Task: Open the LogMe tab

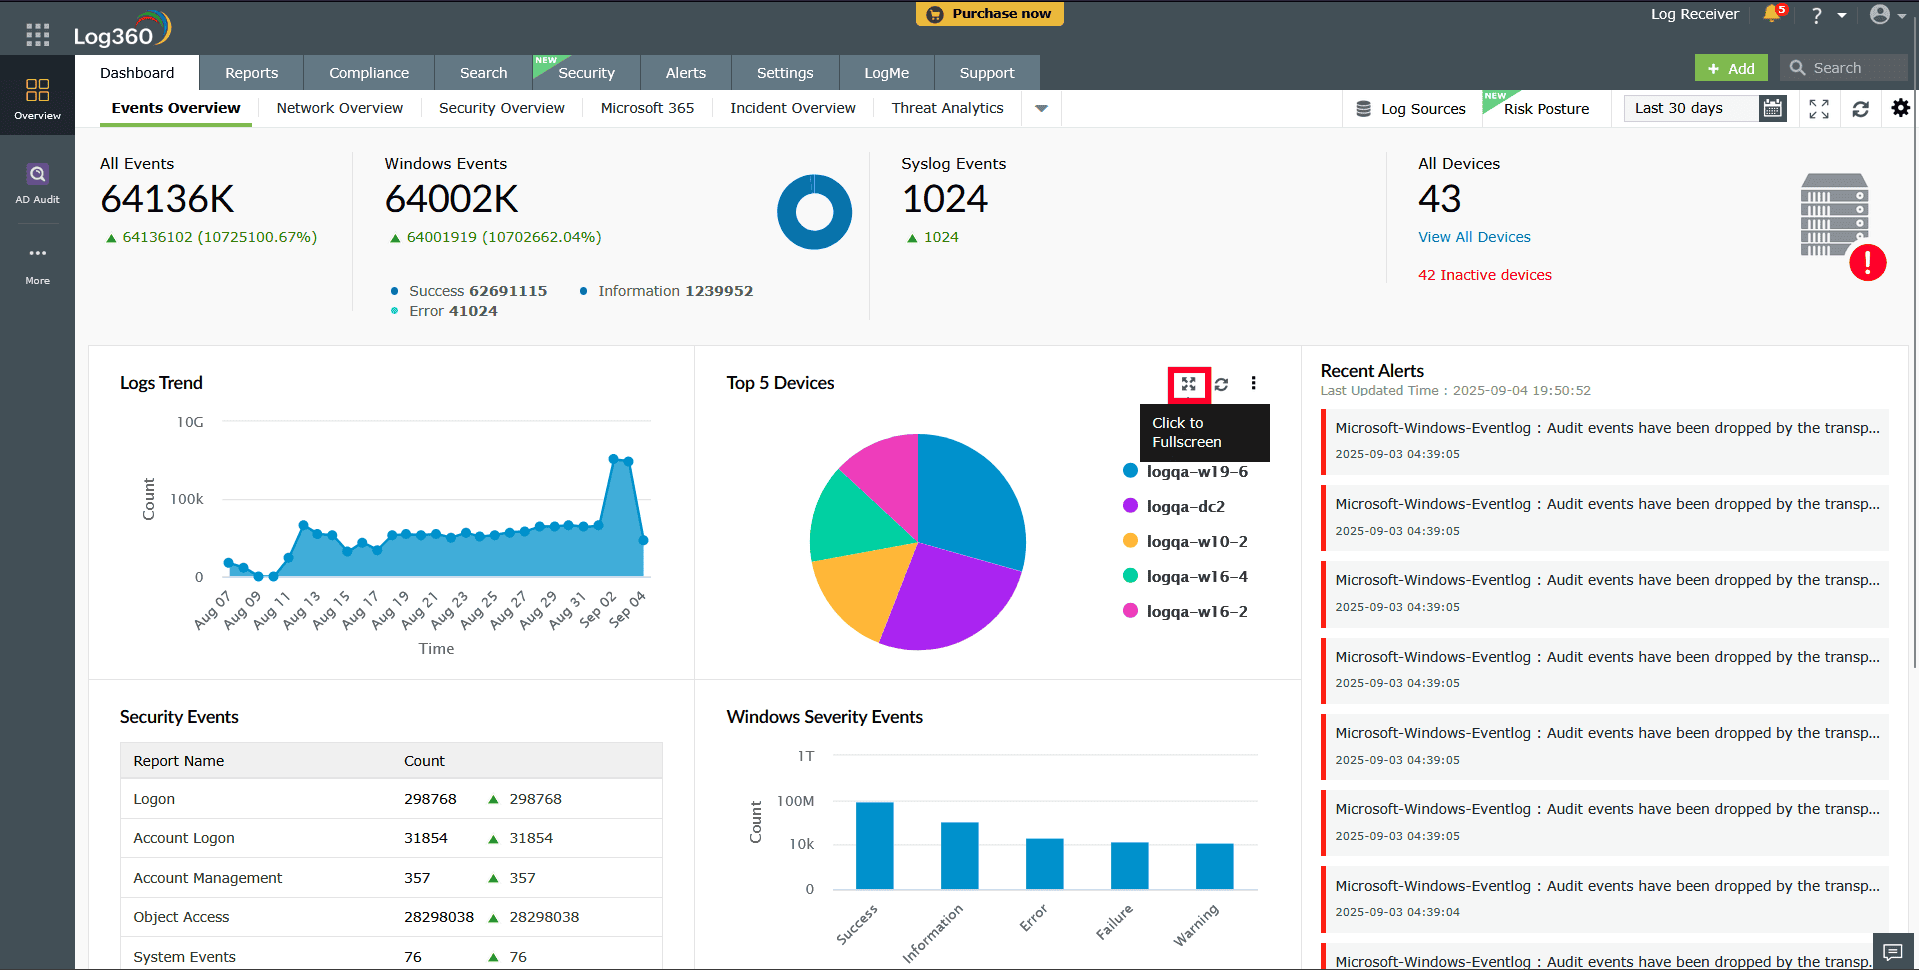Action: (x=887, y=73)
